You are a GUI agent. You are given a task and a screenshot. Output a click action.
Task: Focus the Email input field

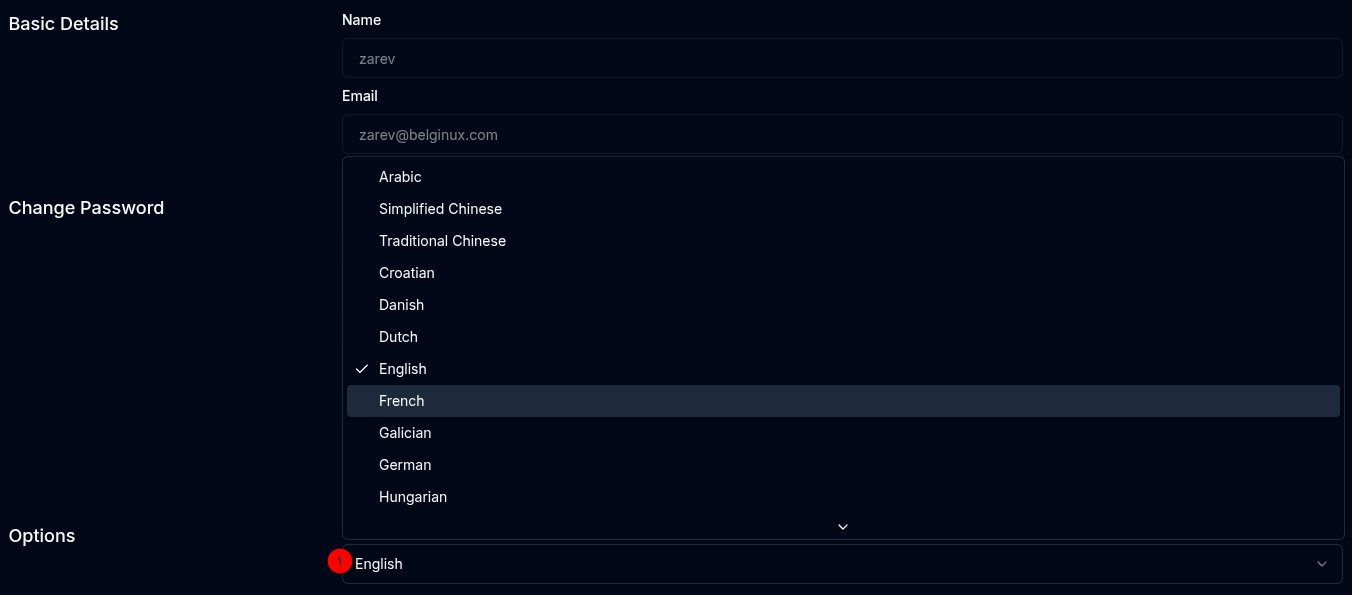tap(842, 134)
